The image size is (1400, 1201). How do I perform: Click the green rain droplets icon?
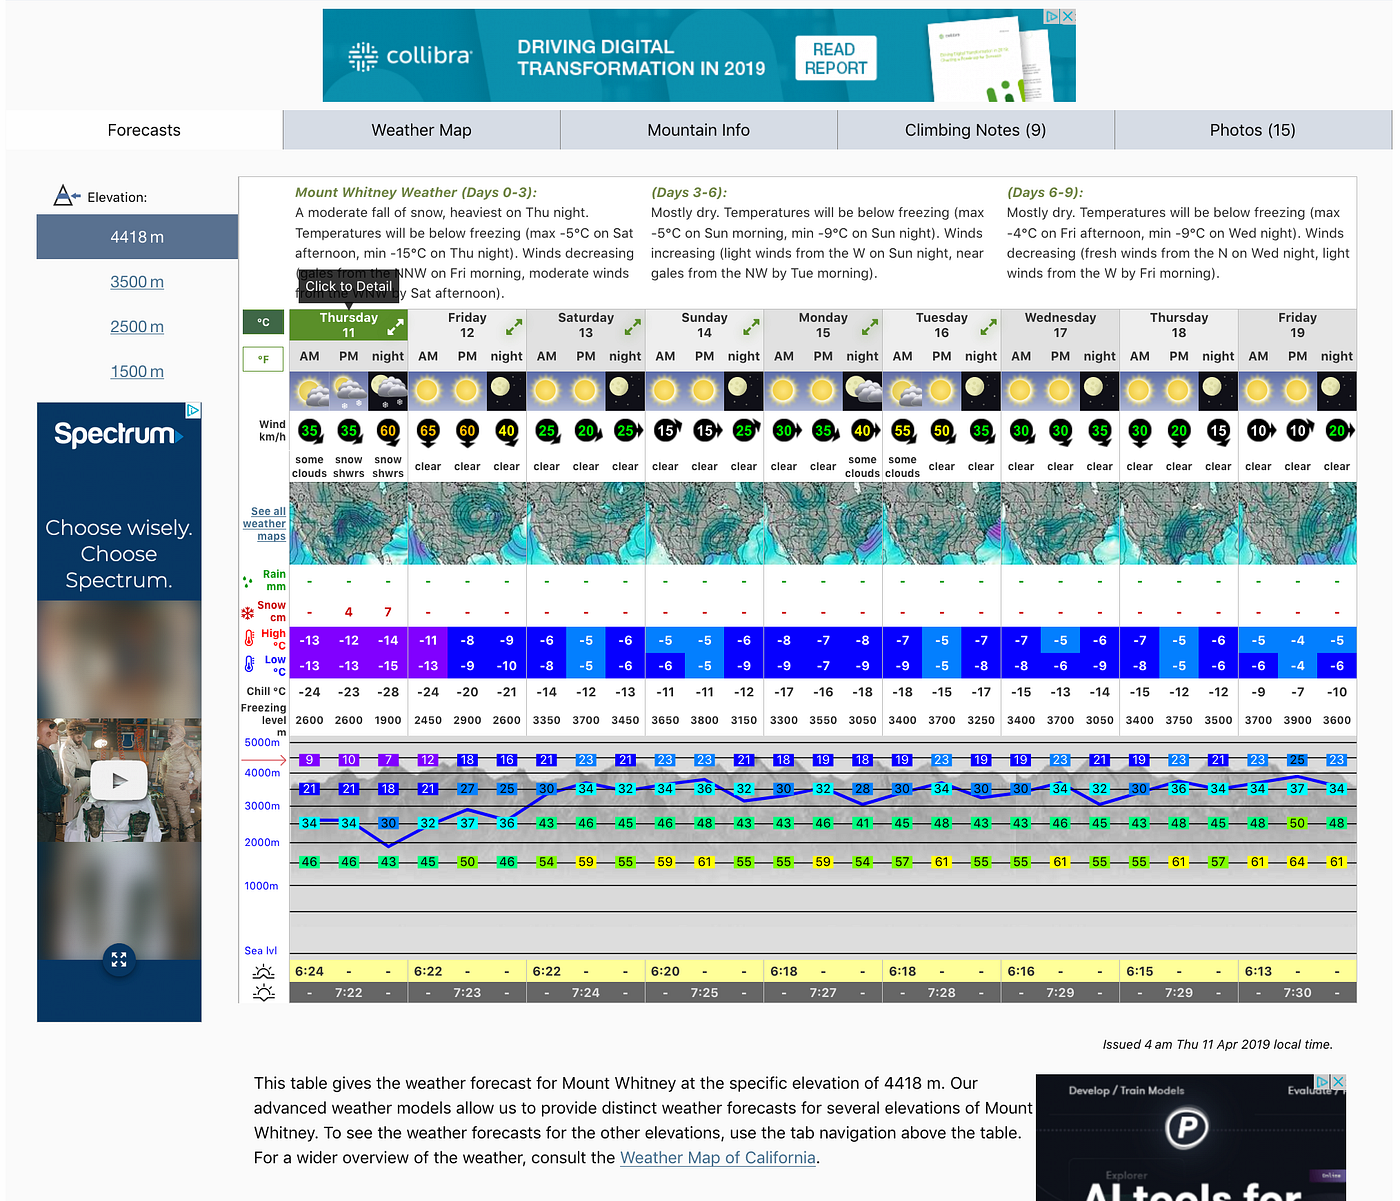tap(246, 580)
